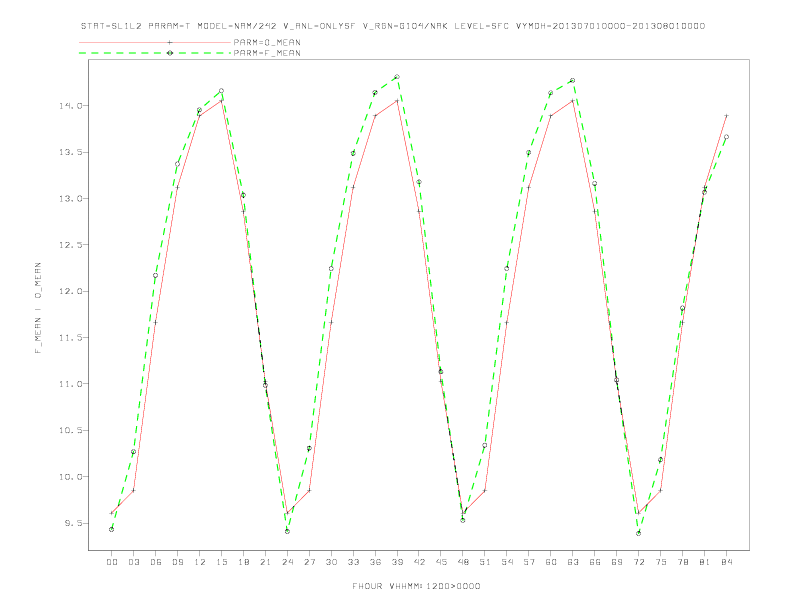Click the 18 forecast hour tick label

tap(243, 562)
